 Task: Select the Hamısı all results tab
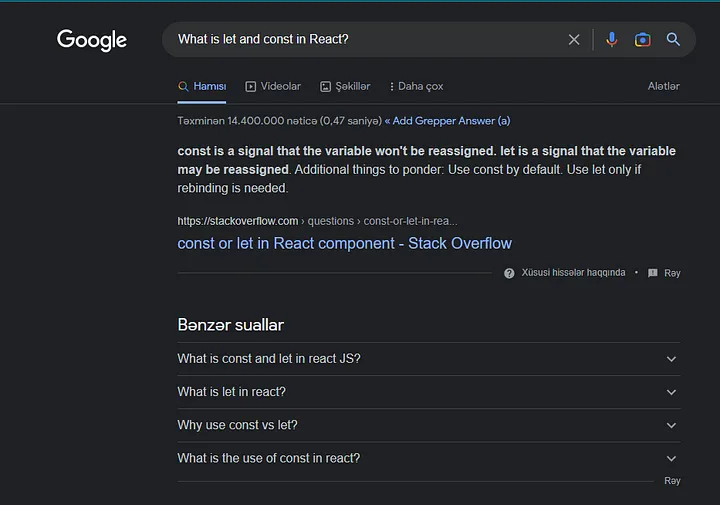pyautogui.click(x=202, y=86)
